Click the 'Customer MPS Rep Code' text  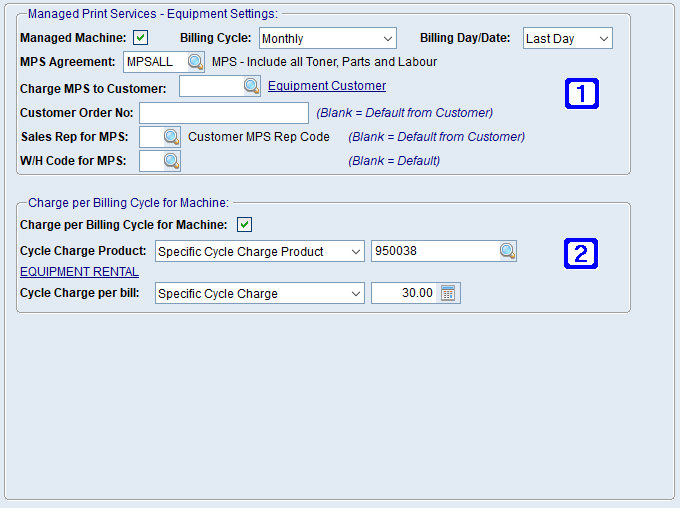(259, 137)
